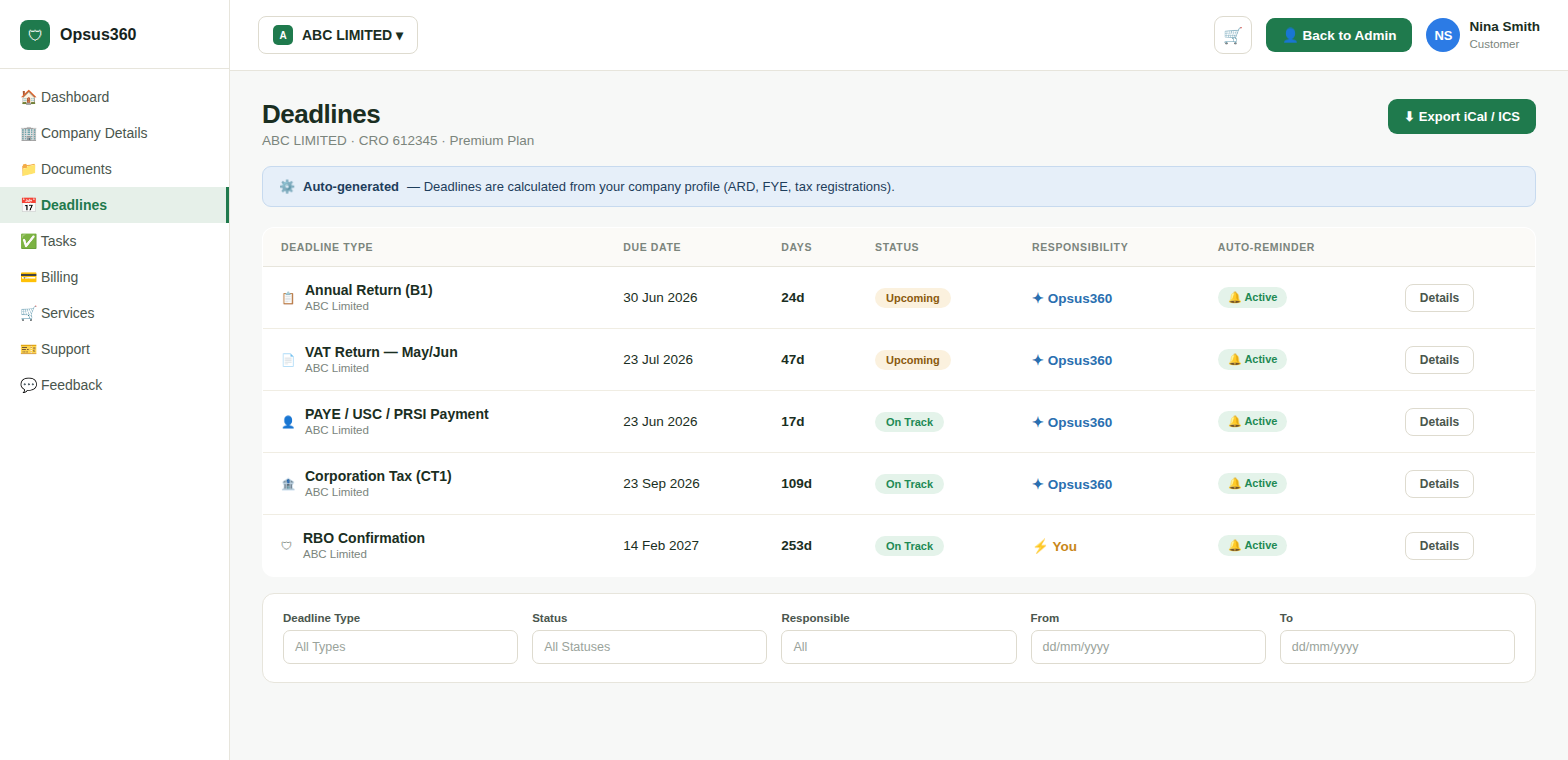This screenshot has width=1568, height=760.
Task: Open Details for RBO Confirmation
Action: point(1439,546)
